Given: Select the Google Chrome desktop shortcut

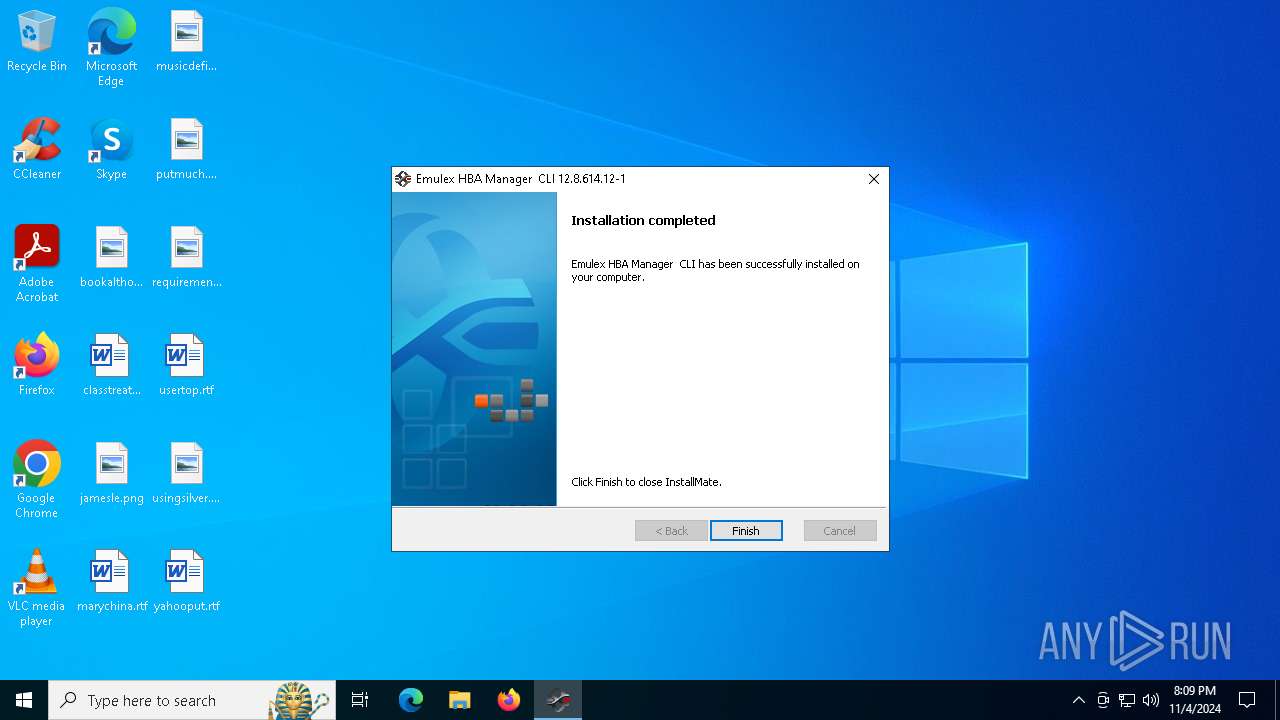Looking at the screenshot, I should pos(37,480).
